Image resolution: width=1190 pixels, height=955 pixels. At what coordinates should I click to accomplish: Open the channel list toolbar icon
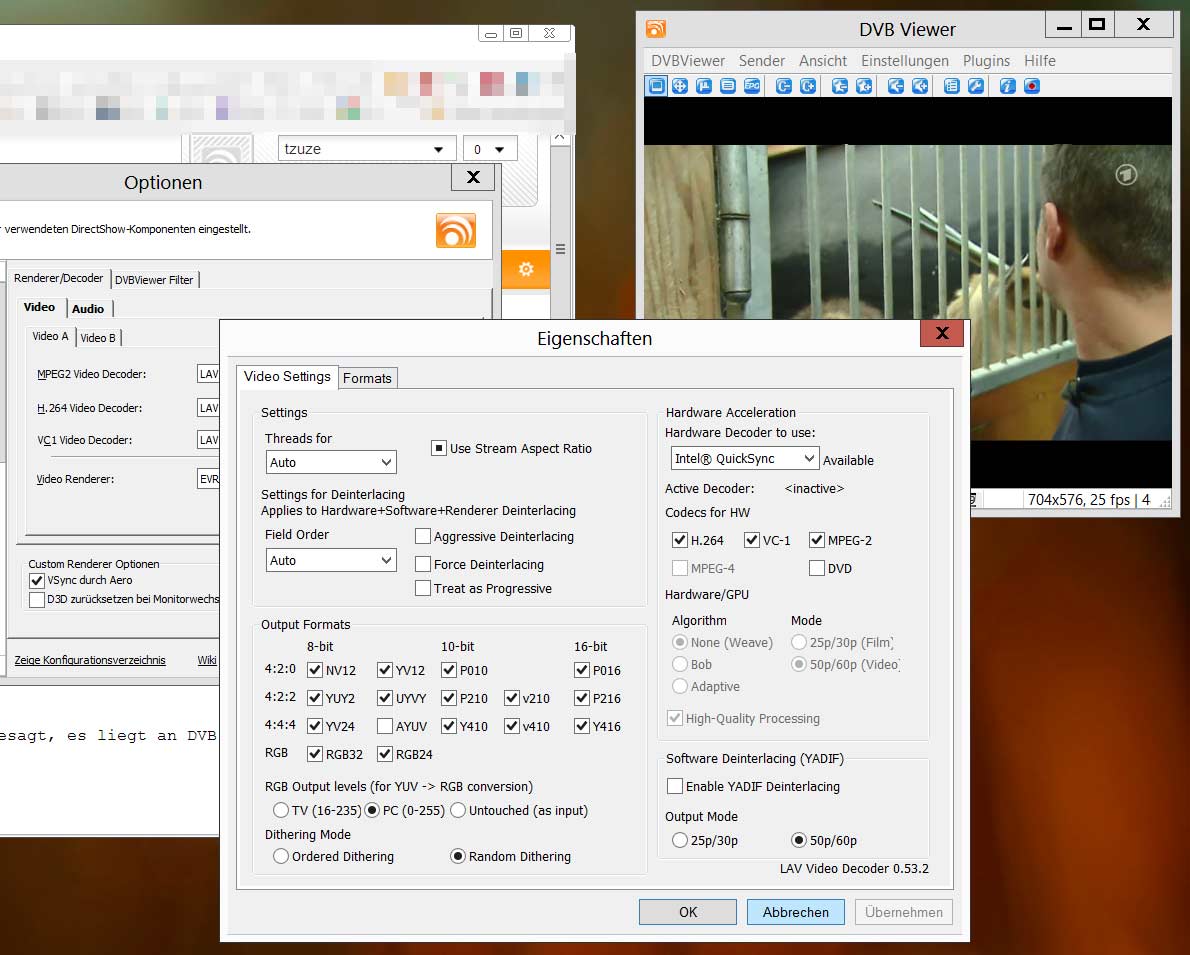(952, 86)
